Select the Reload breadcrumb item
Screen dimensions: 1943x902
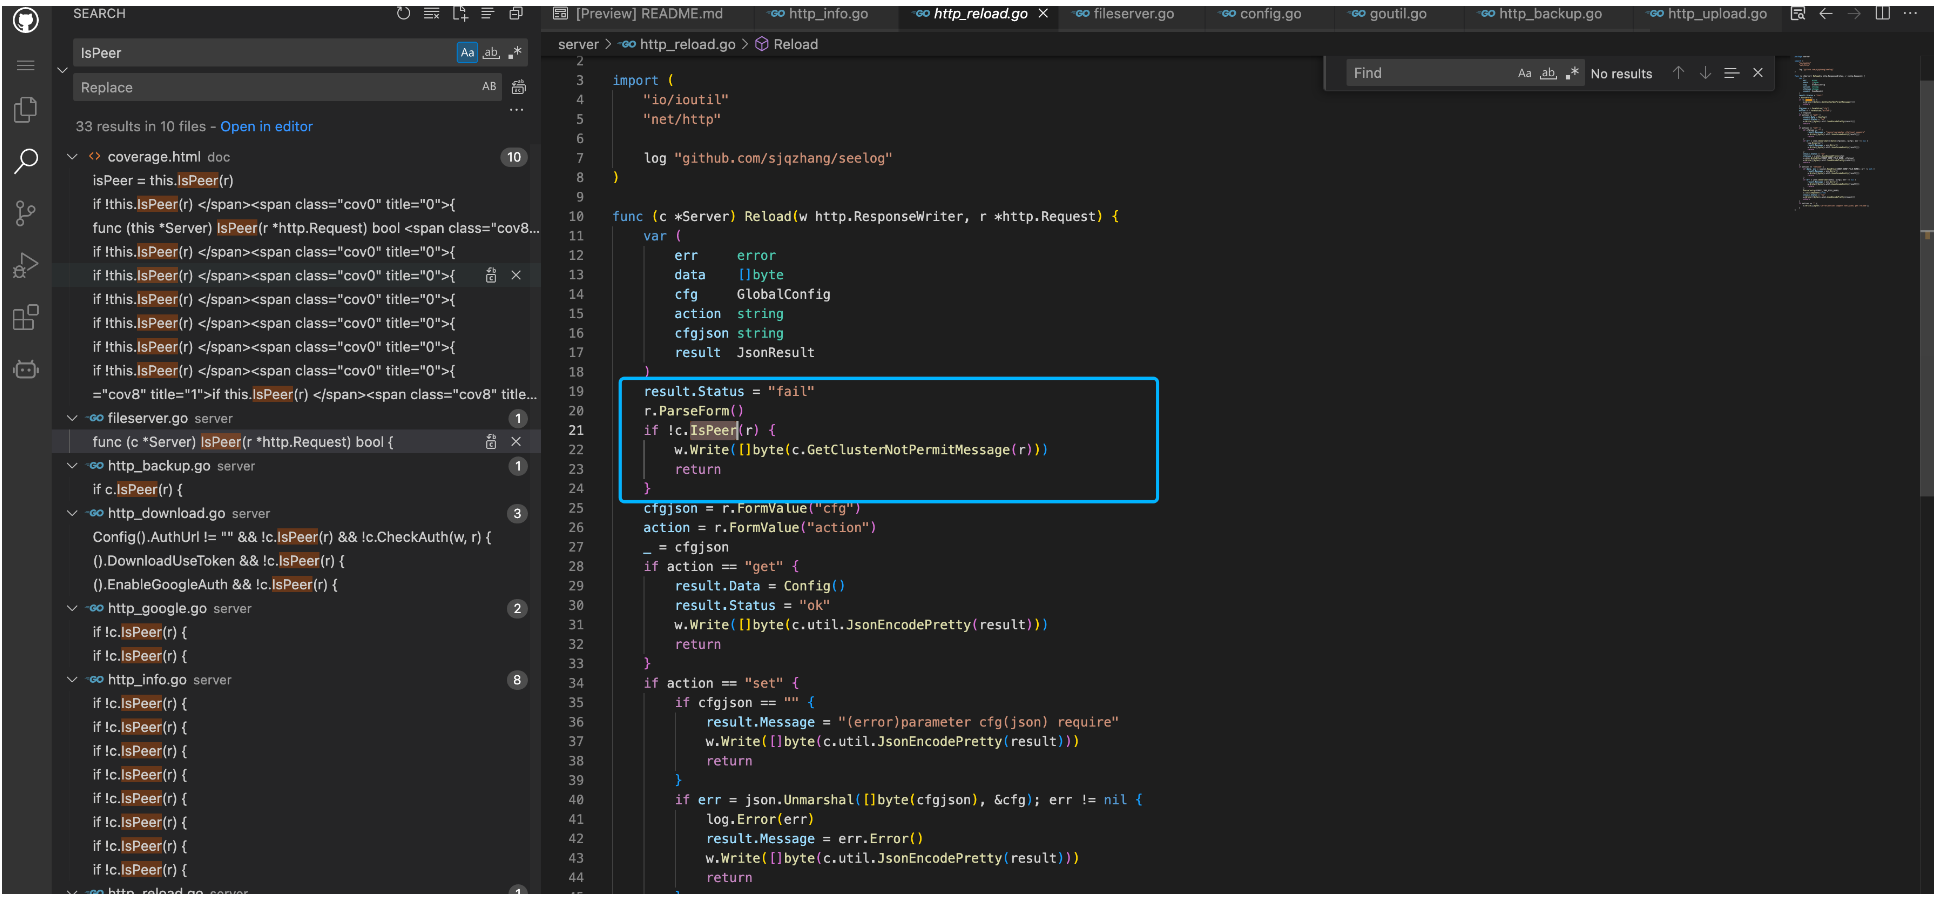tap(795, 44)
